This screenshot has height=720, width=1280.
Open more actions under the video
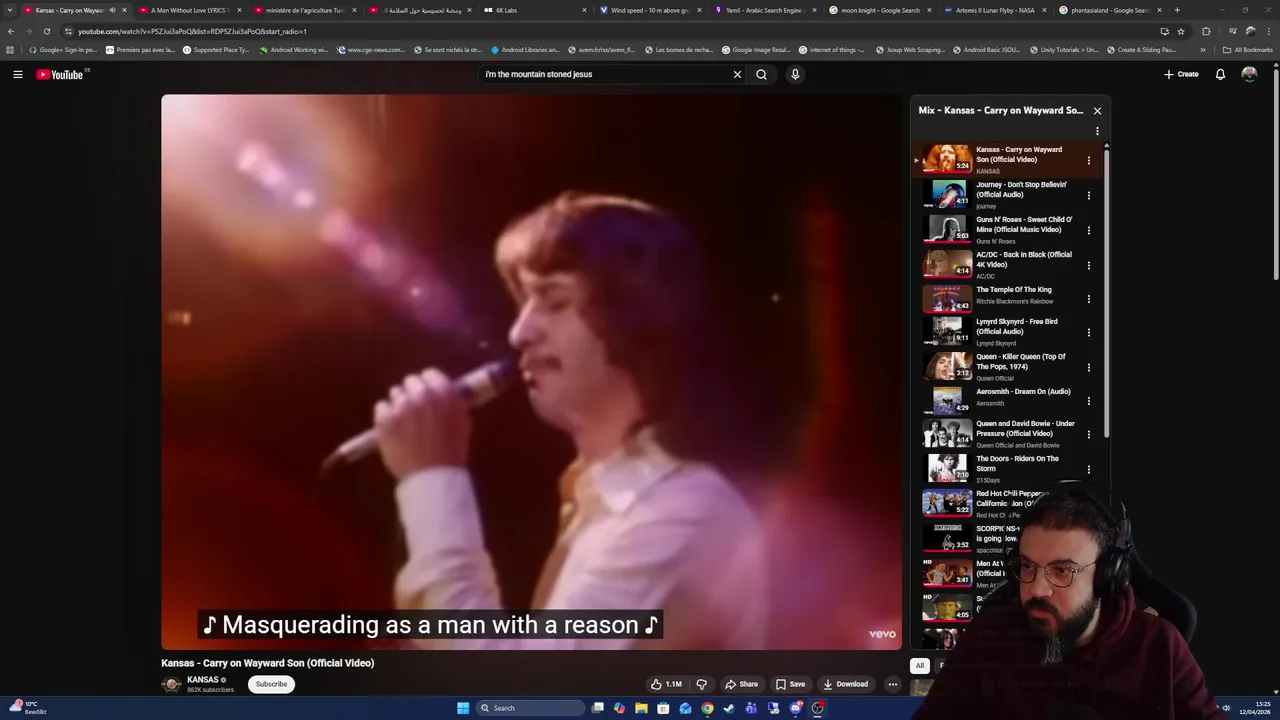[892, 684]
